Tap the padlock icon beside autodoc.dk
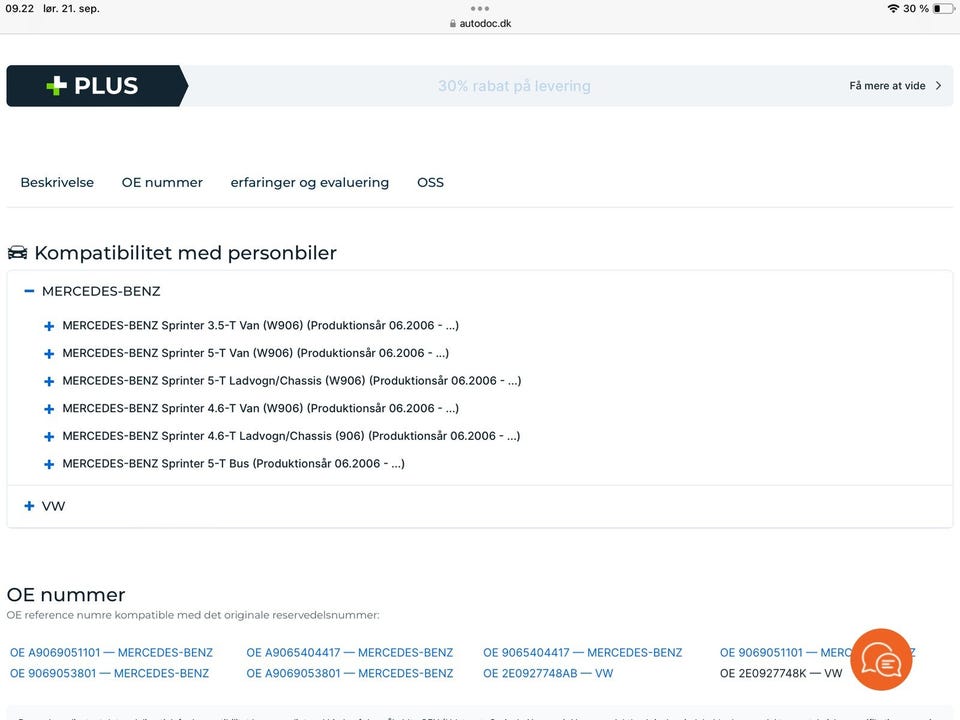Screen dimensions: 960x720 coord(452,23)
